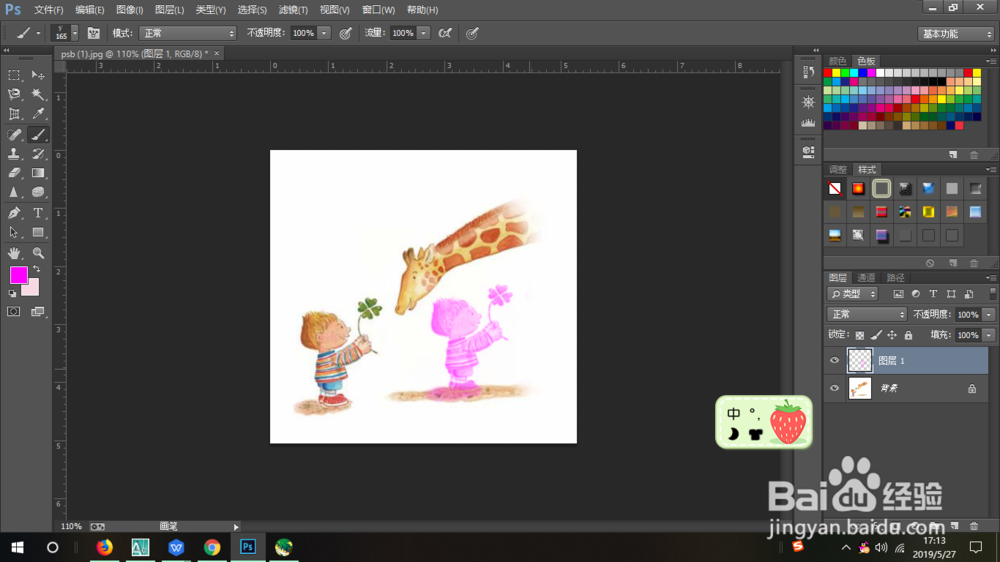Close the psb (1).jpg document tab
The width and height of the screenshot is (1000, 562).
(216, 54)
